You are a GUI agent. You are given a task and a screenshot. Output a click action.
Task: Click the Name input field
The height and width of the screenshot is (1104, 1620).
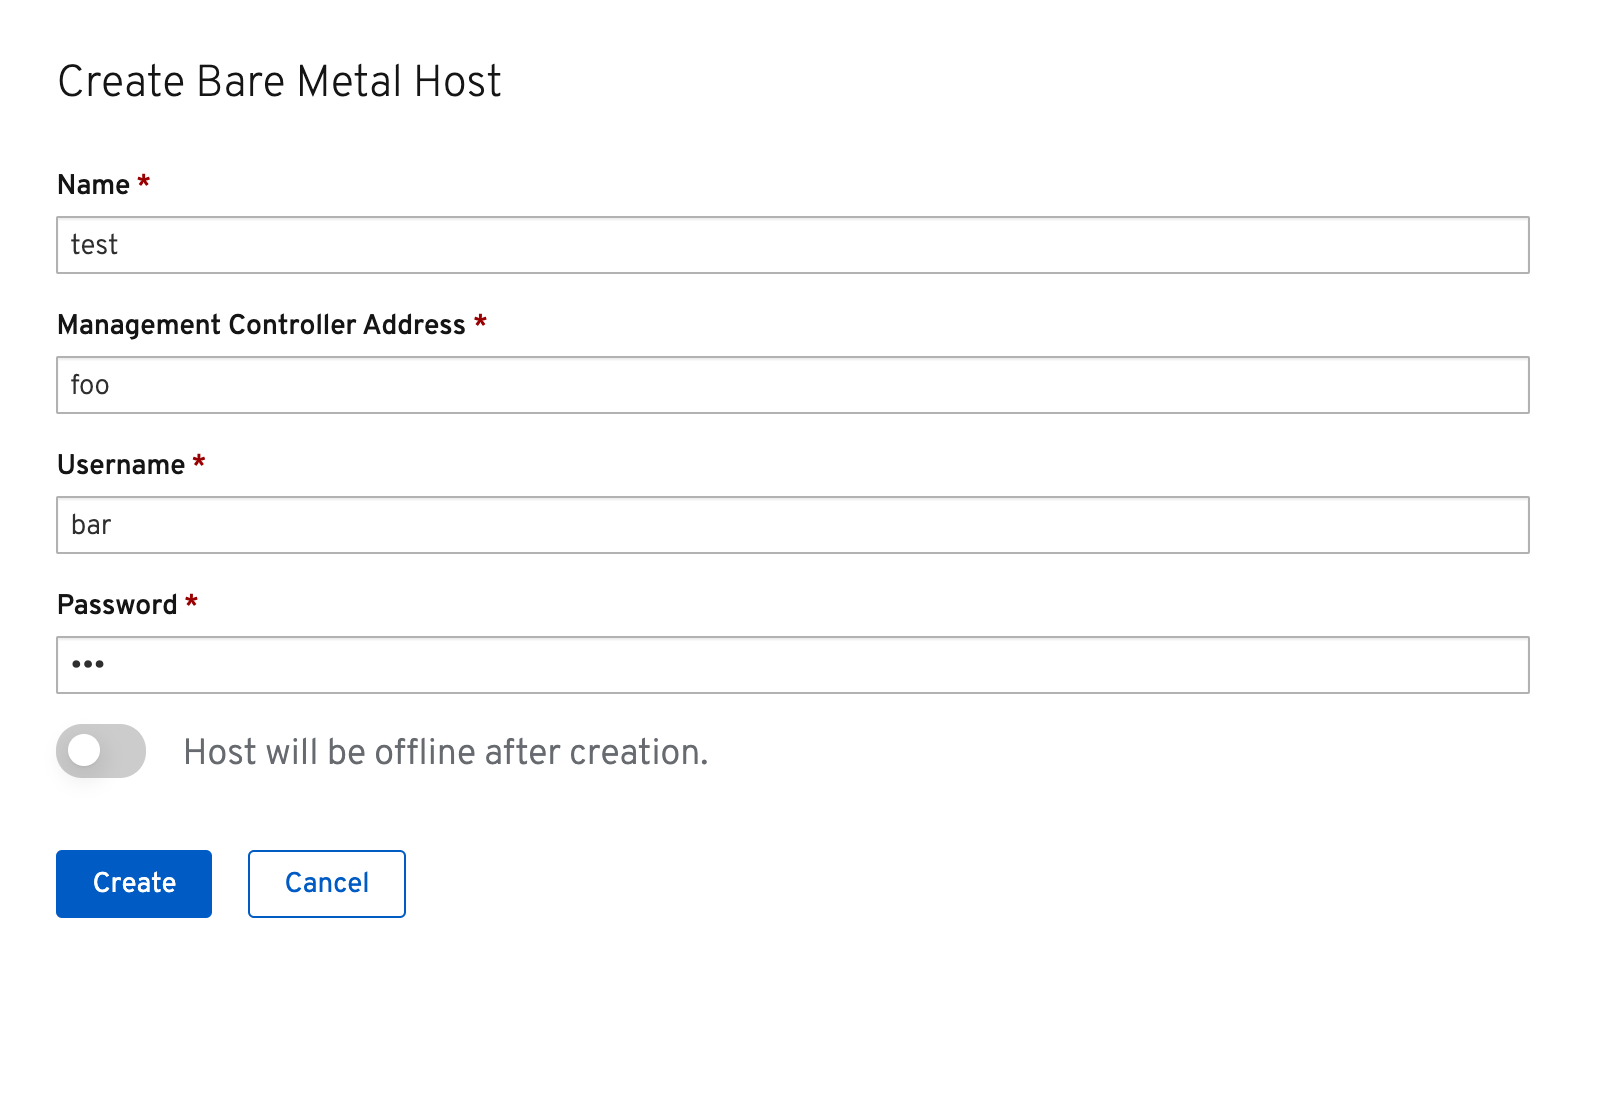point(792,245)
